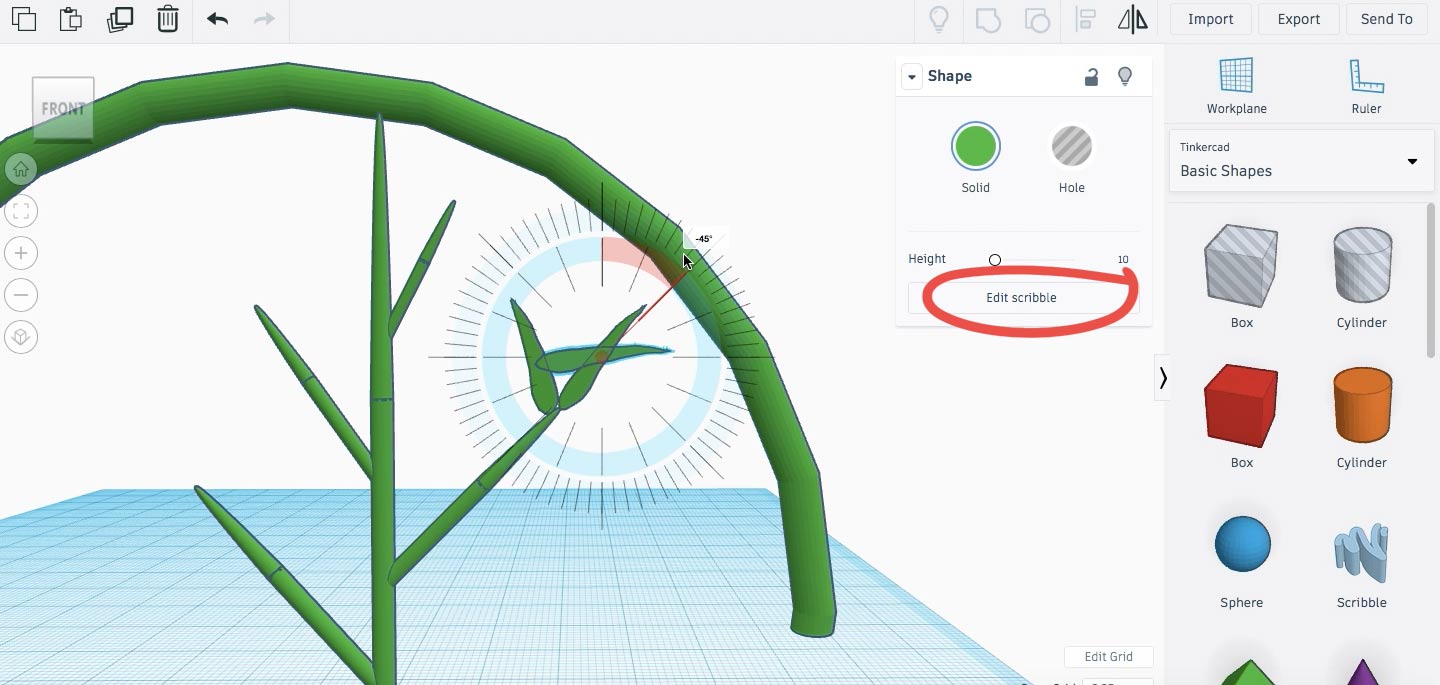The image size is (1440, 685).
Task: Select the Ruler tool
Action: [x=1366, y=86]
